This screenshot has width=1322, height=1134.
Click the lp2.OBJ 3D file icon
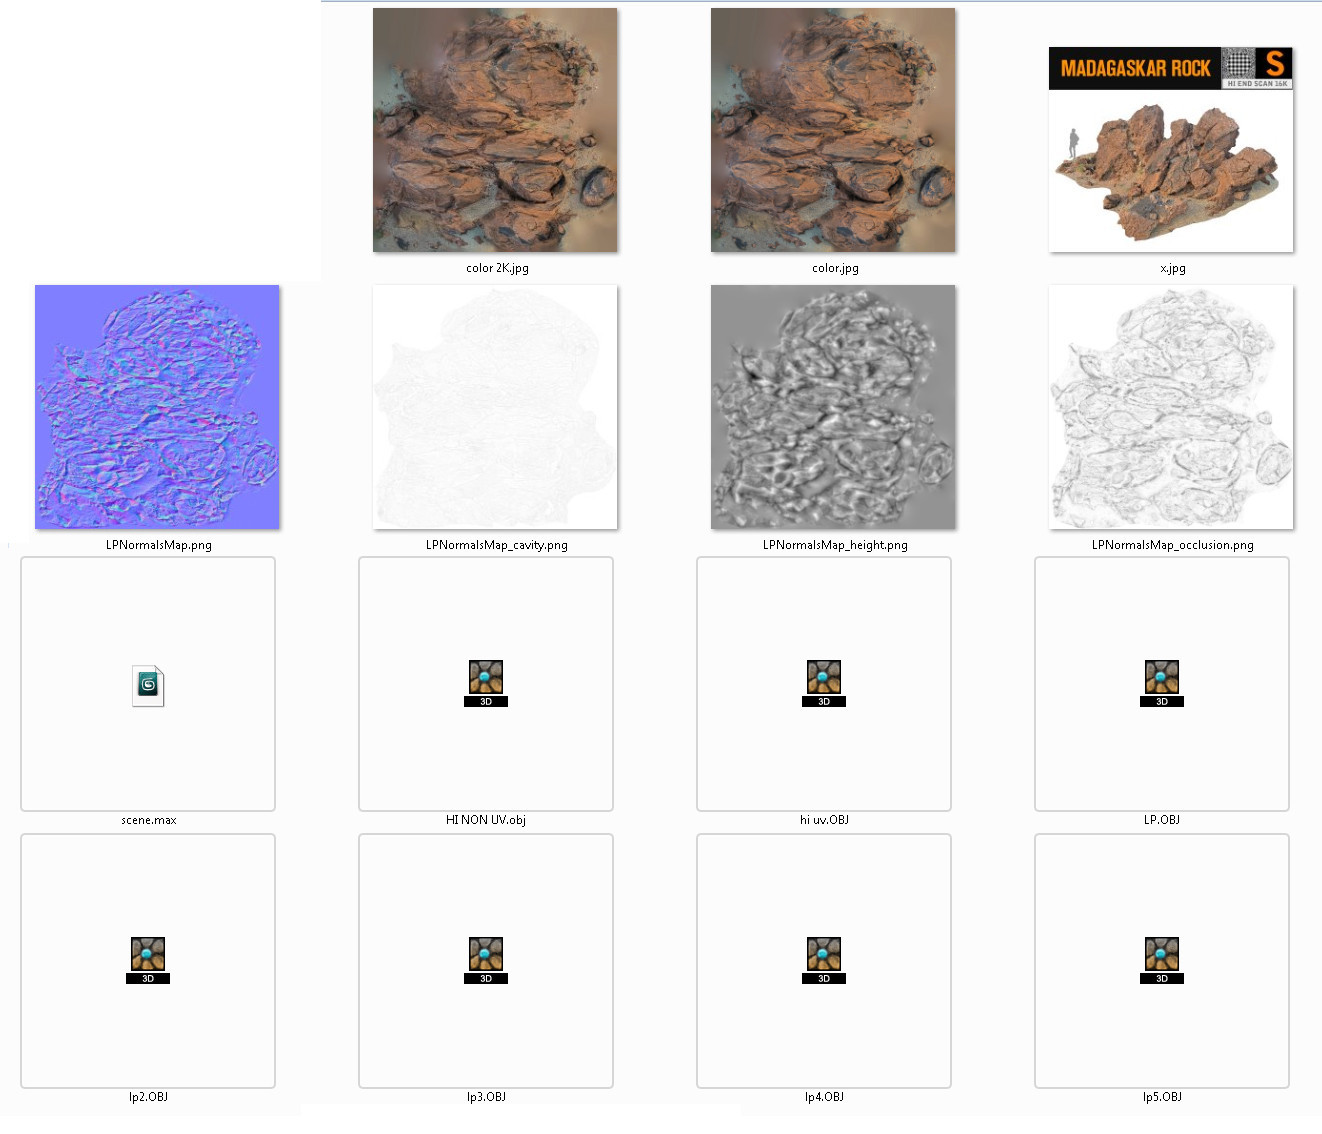click(148, 960)
